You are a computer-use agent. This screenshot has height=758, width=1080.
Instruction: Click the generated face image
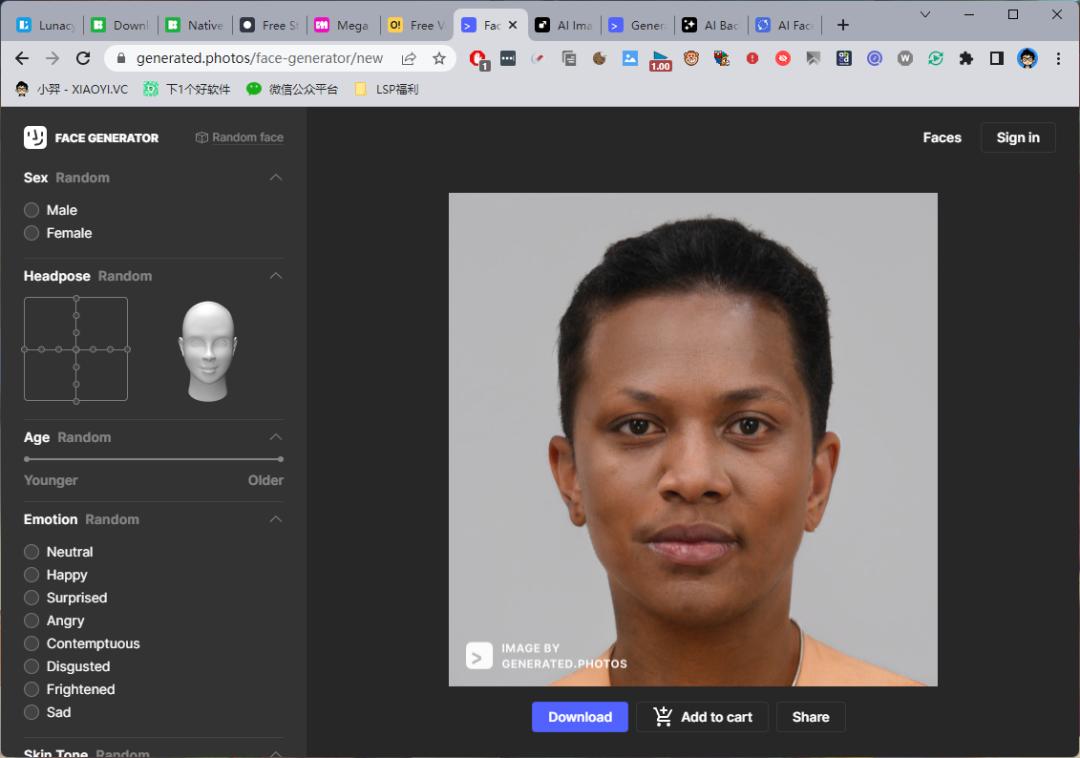tap(693, 440)
